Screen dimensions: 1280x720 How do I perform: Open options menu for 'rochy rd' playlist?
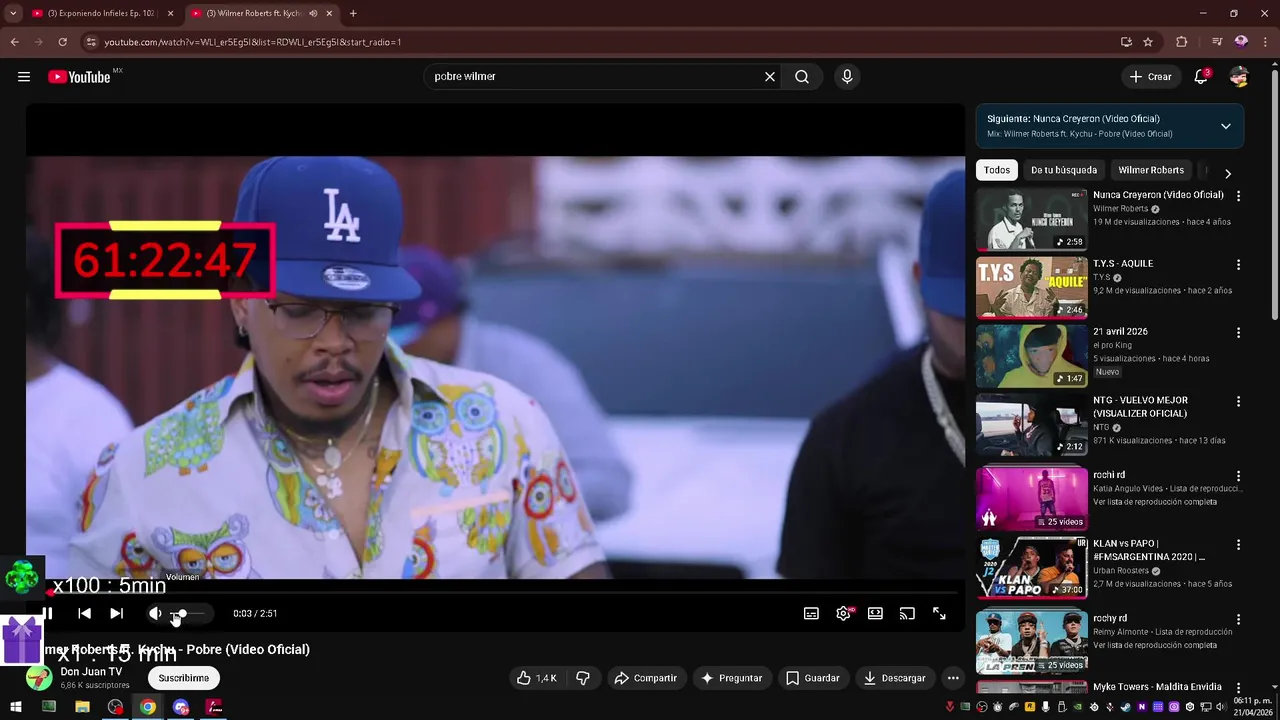pos(1238,619)
